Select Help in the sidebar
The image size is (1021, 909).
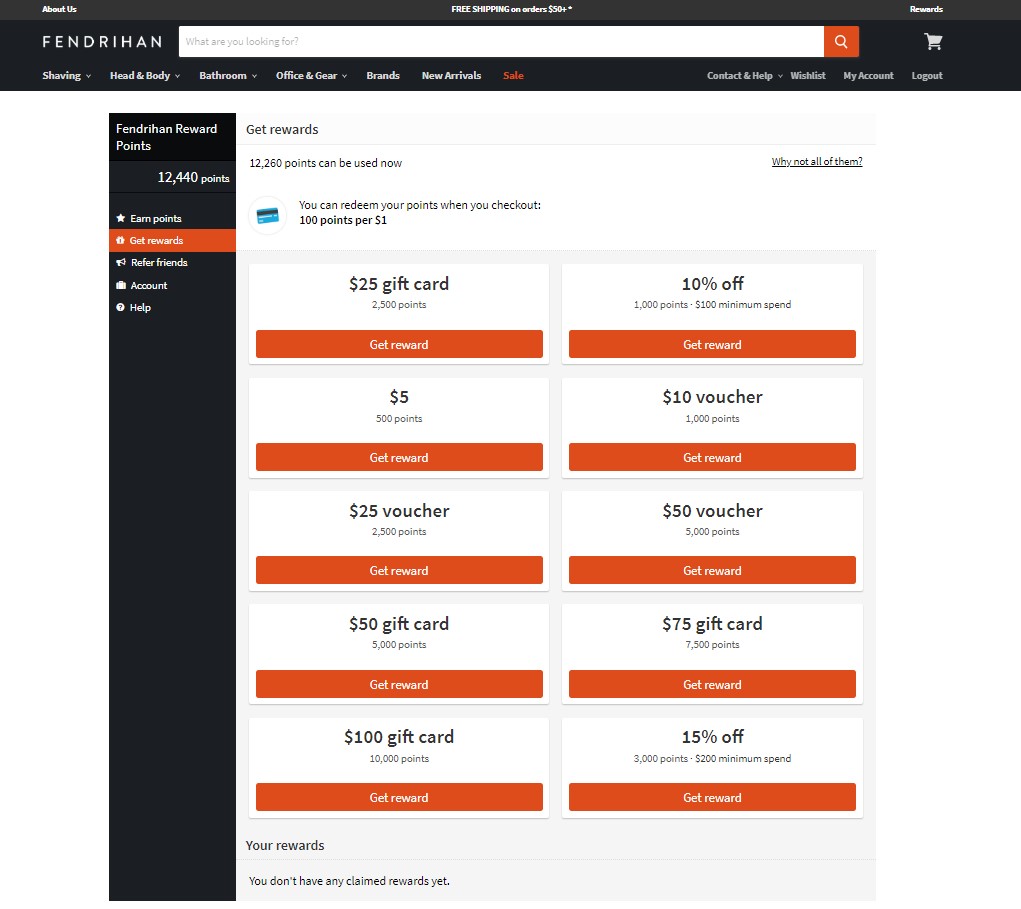172,307
